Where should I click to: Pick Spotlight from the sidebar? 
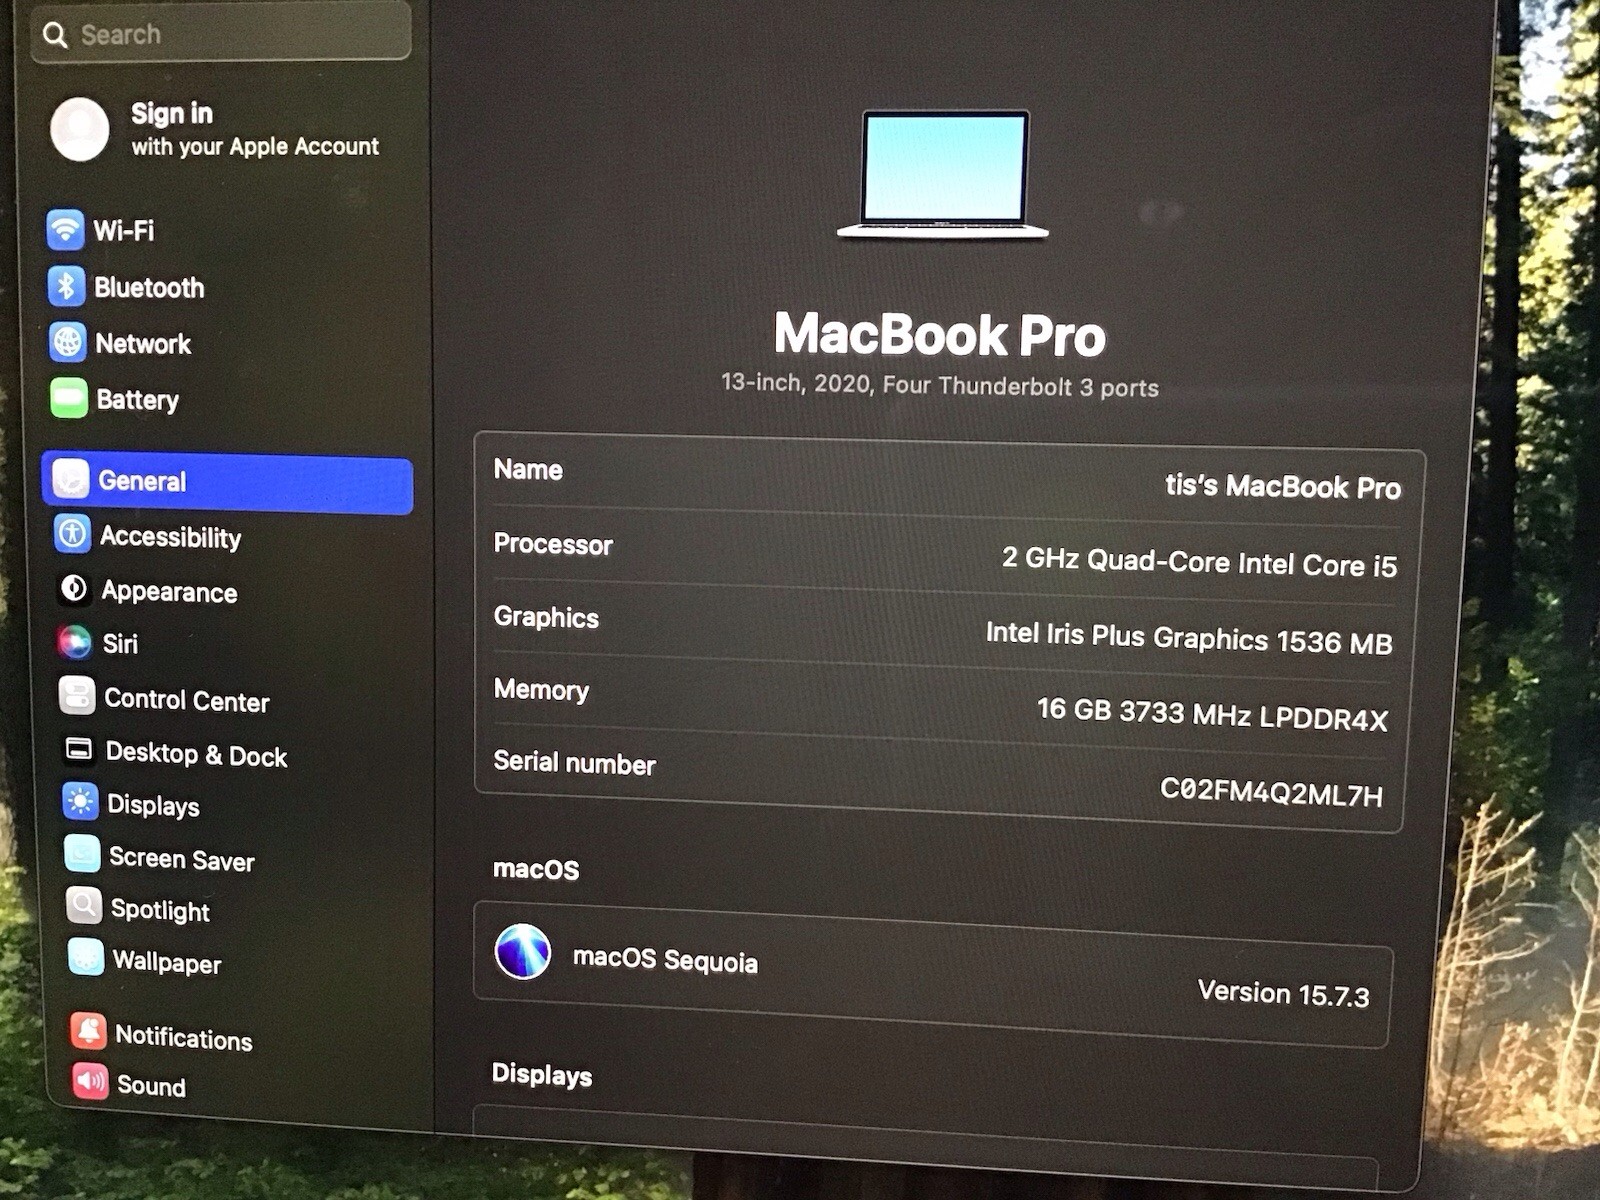(x=161, y=910)
